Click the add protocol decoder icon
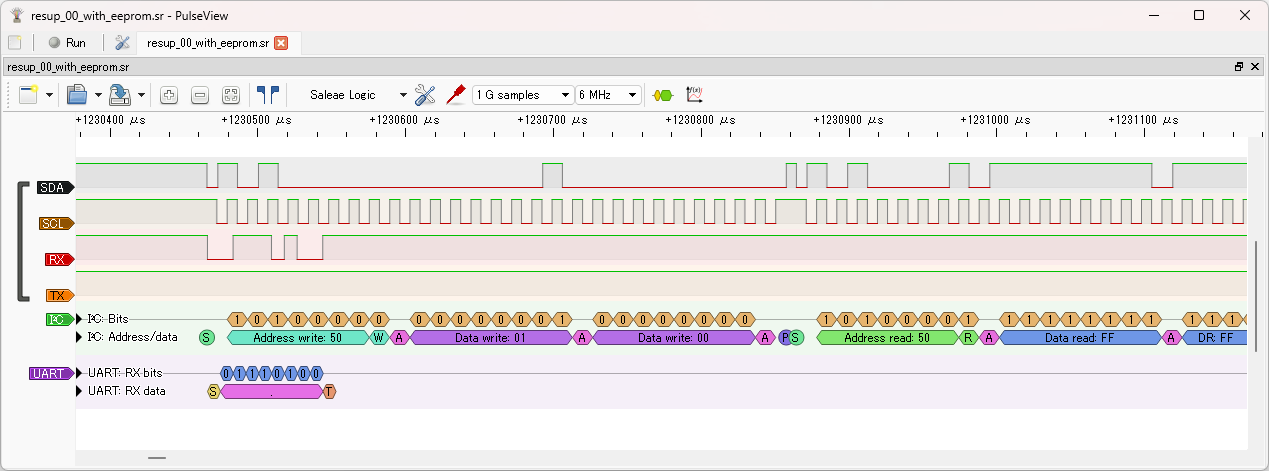The image size is (1269, 471). click(662, 95)
